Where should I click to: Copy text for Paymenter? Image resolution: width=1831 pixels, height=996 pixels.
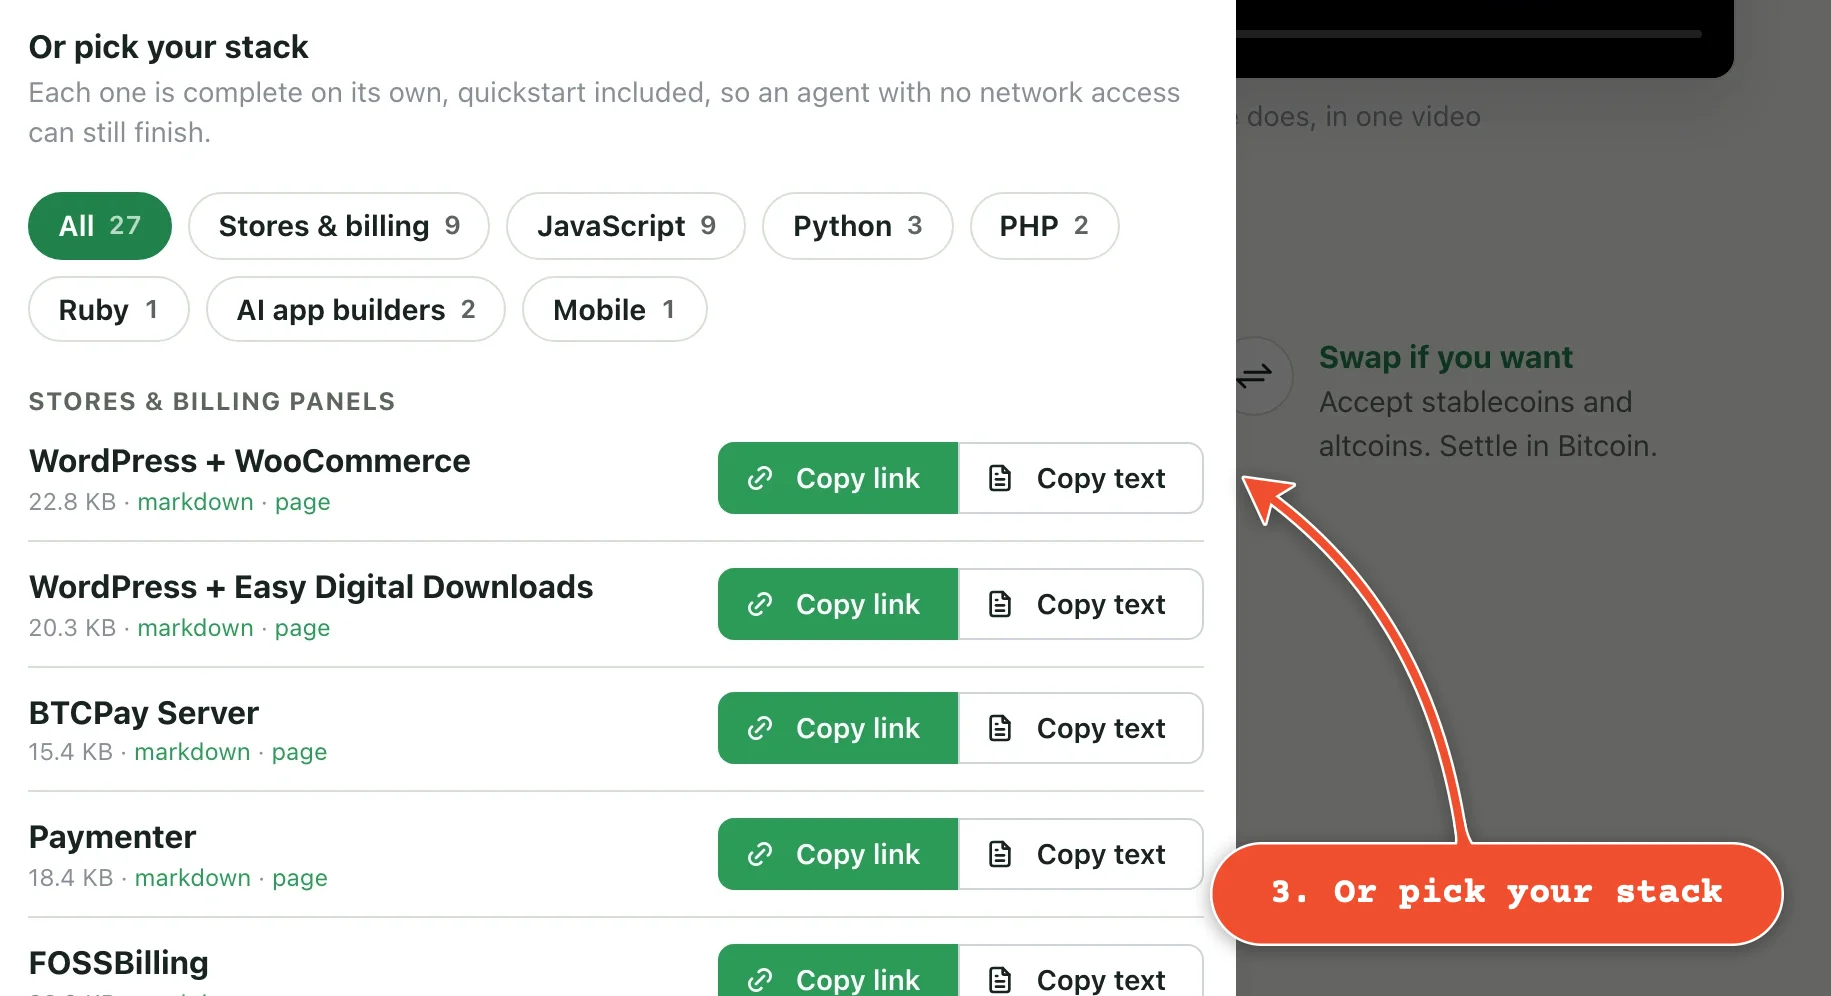point(1081,854)
